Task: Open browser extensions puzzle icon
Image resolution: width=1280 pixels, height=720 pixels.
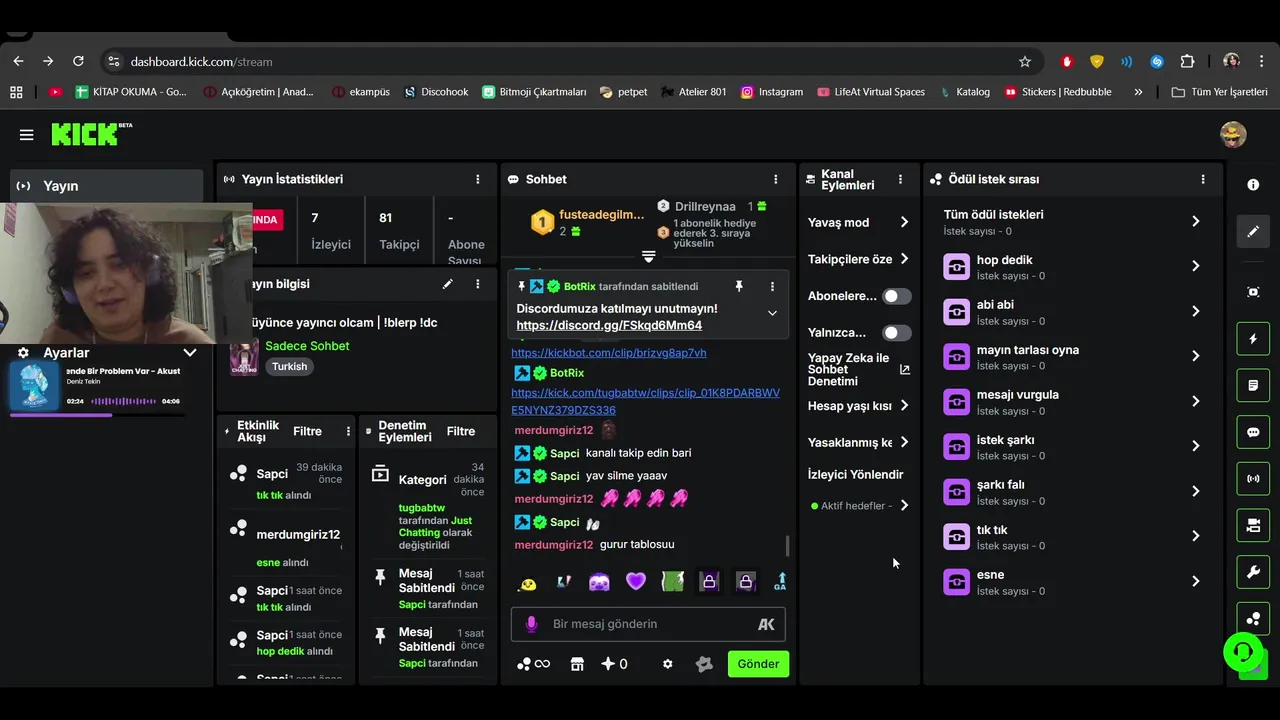Action: coord(1187,61)
